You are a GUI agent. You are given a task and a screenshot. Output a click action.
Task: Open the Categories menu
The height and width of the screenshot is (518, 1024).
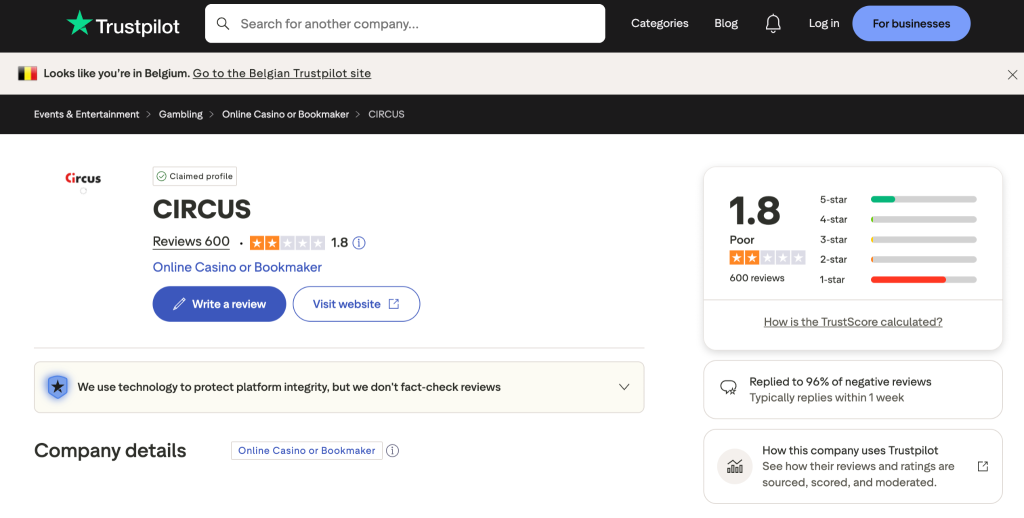[x=660, y=24]
